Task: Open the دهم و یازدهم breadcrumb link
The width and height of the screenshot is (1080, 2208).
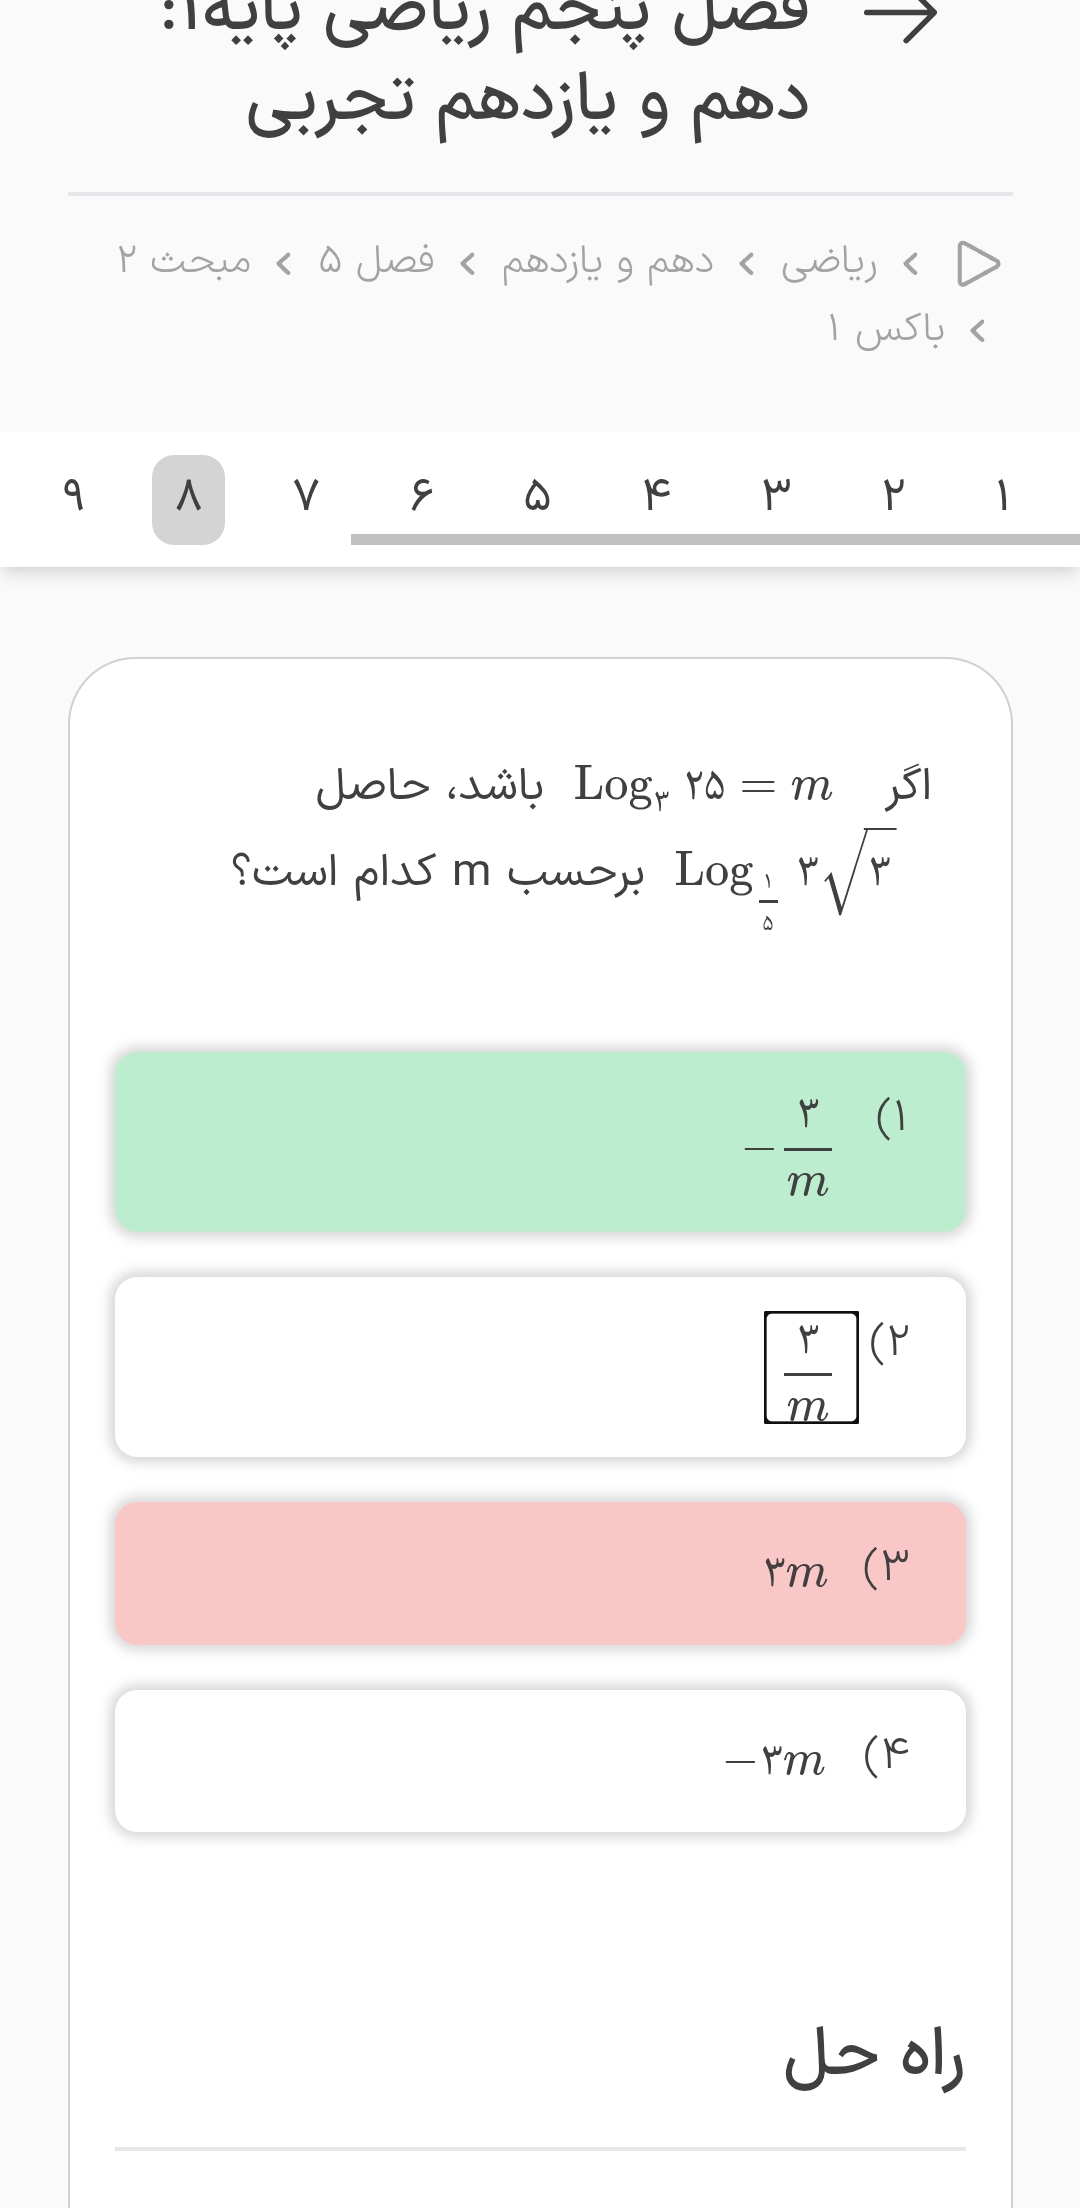Action: [x=607, y=263]
